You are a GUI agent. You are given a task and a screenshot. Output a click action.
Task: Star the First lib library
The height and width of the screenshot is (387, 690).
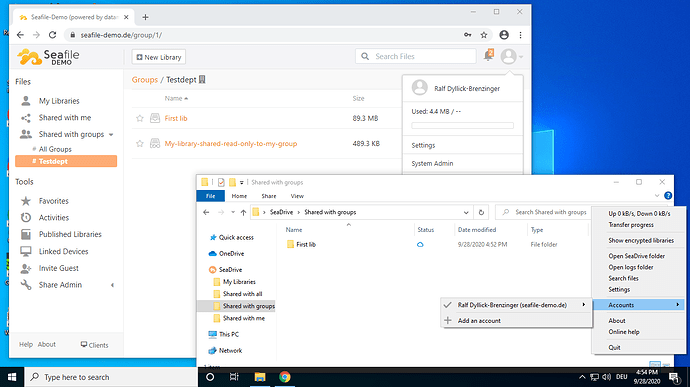point(139,118)
